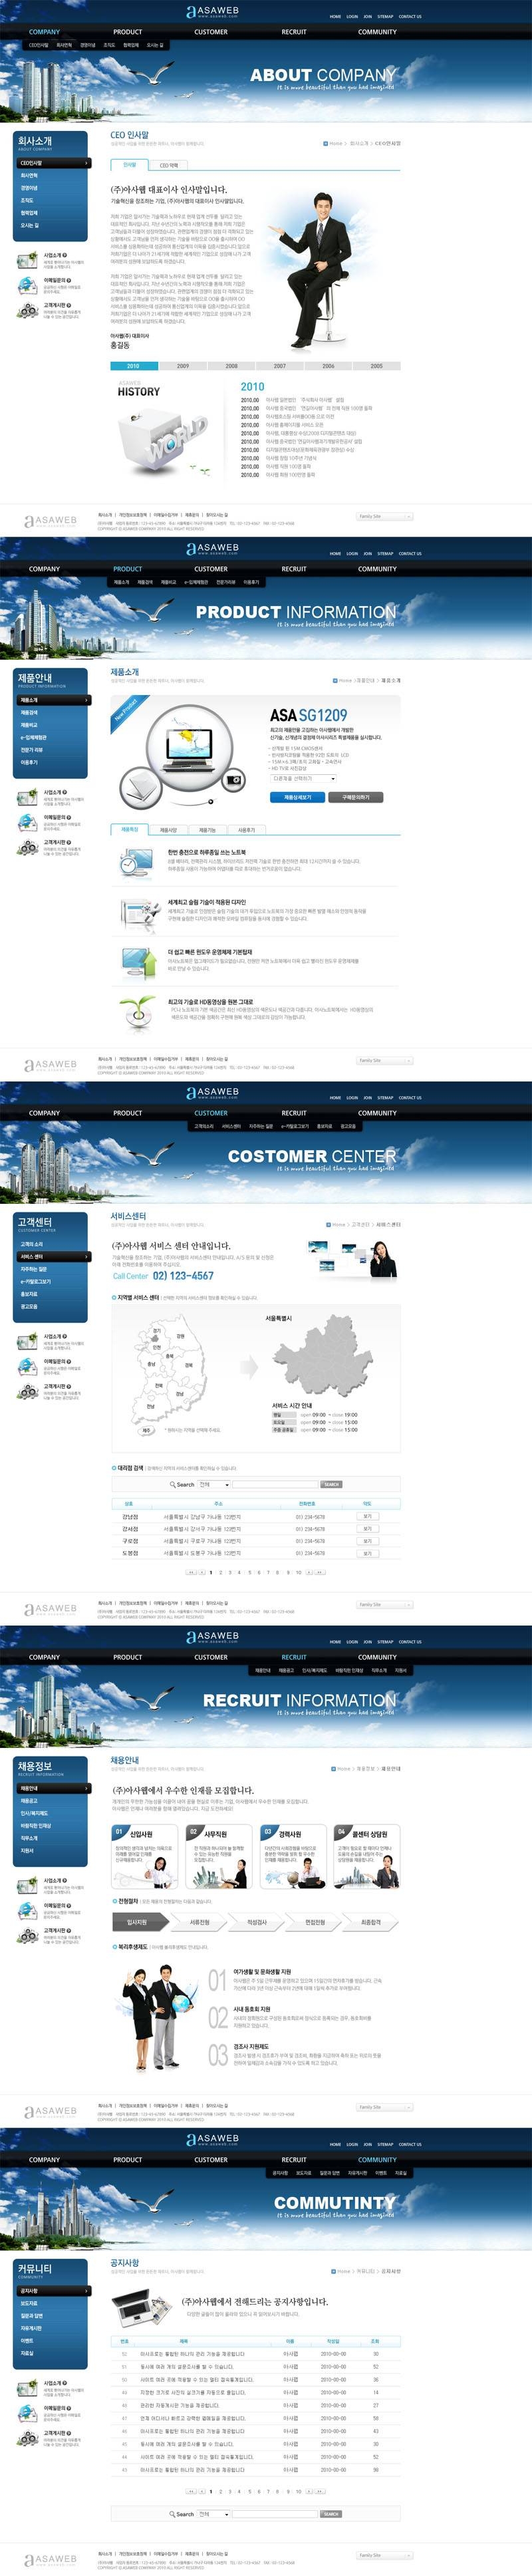
Task: Click 이메일문의 sidebar icon under 회사소개 menu
Action: click(27, 285)
